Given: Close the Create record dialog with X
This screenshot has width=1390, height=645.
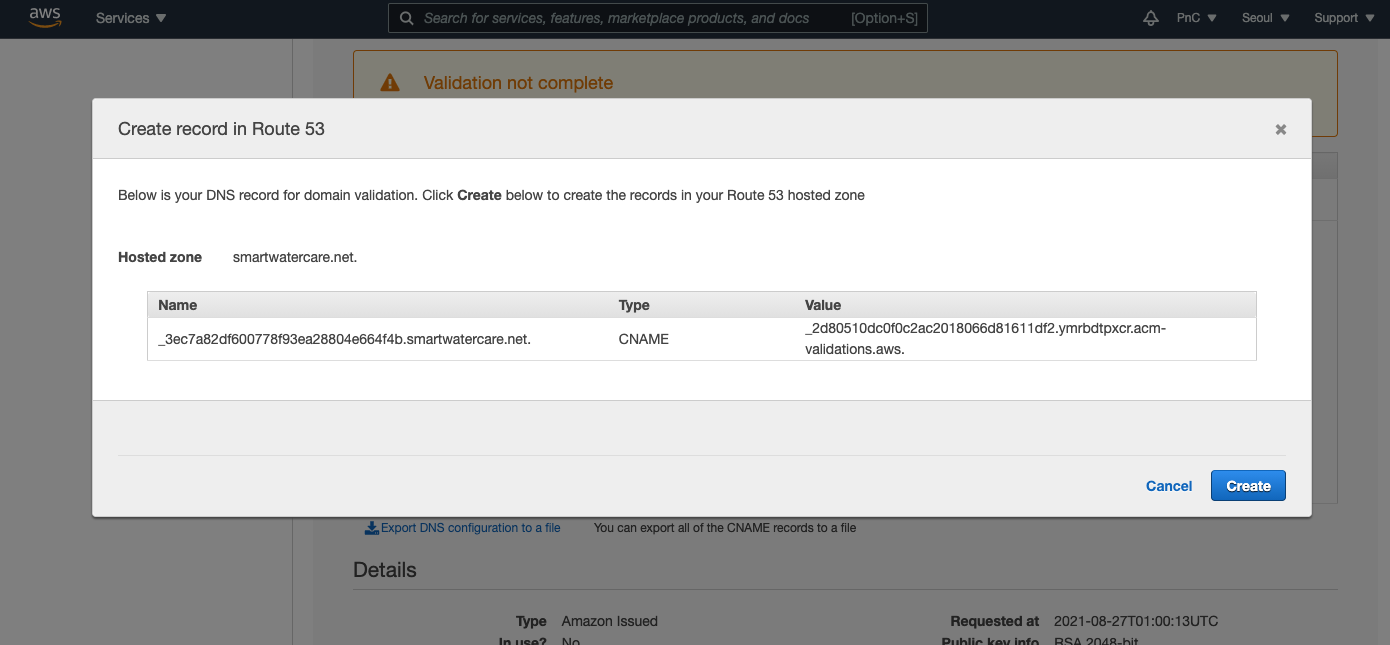Looking at the screenshot, I should pos(1280,129).
